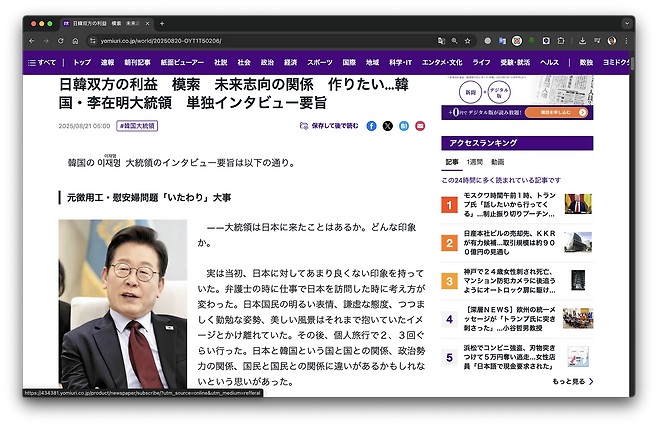Share article on Facebook
The height and width of the screenshot is (427, 658).
click(x=372, y=126)
